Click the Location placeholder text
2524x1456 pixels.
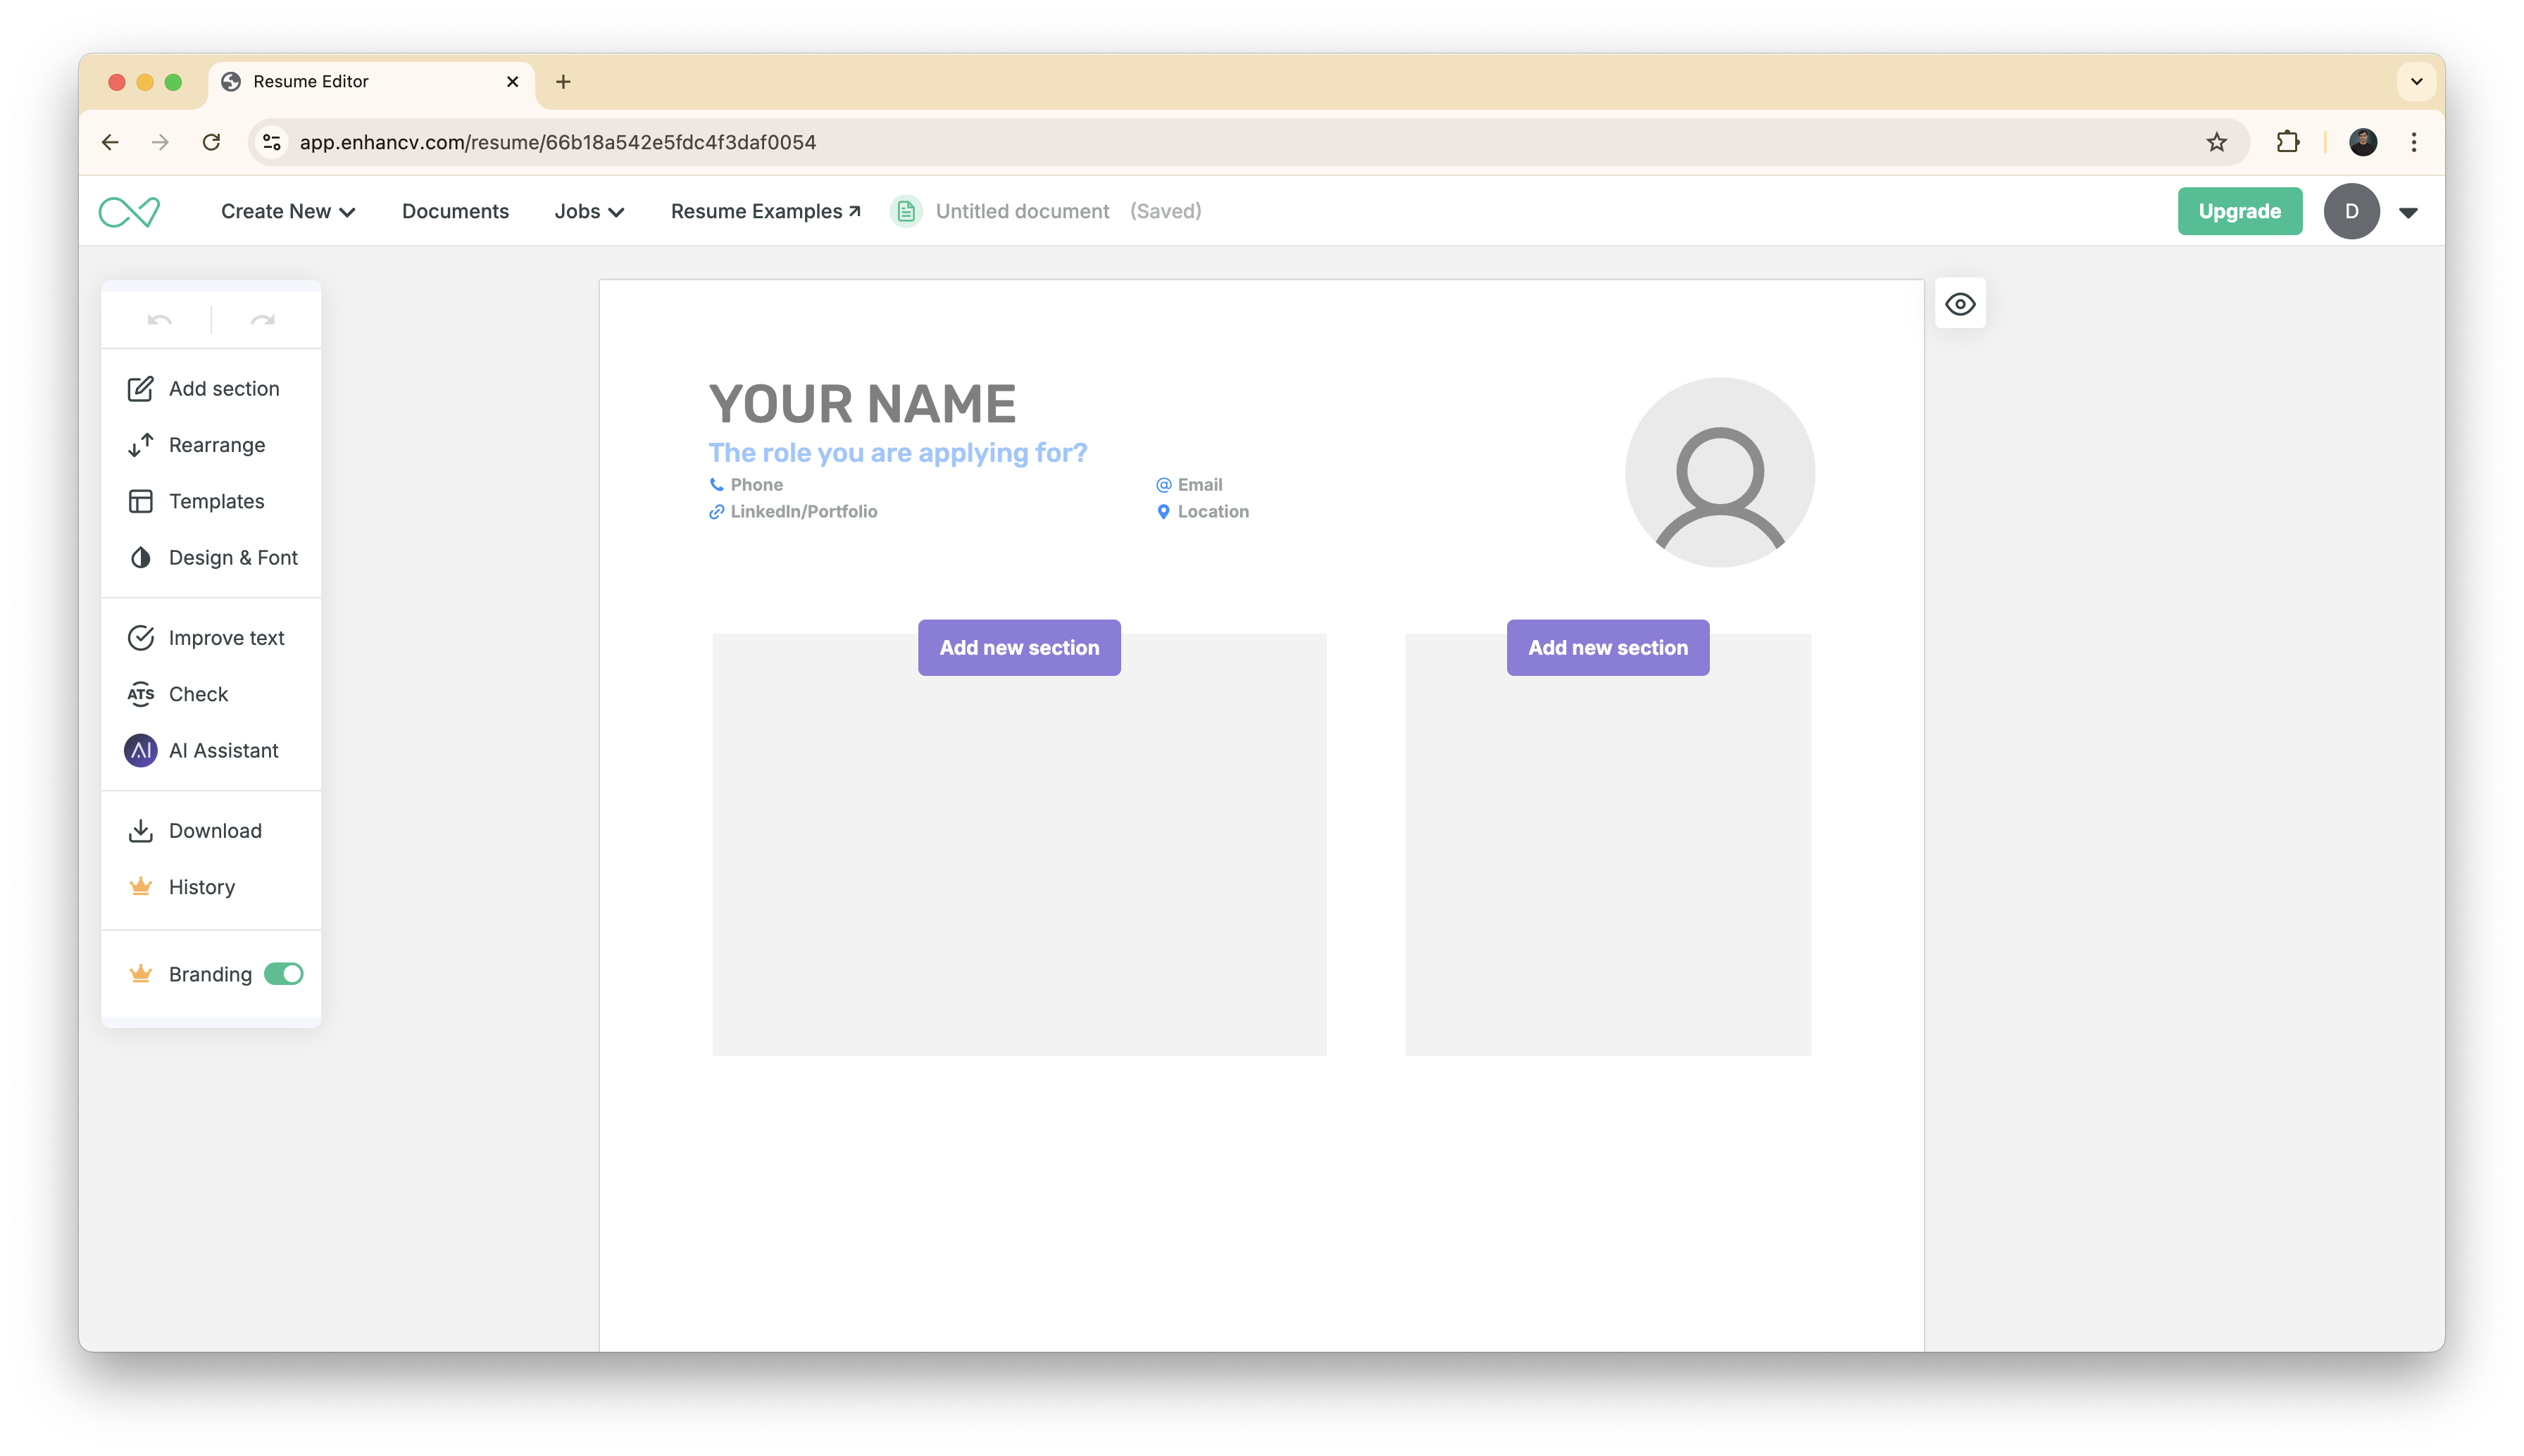[1213, 511]
